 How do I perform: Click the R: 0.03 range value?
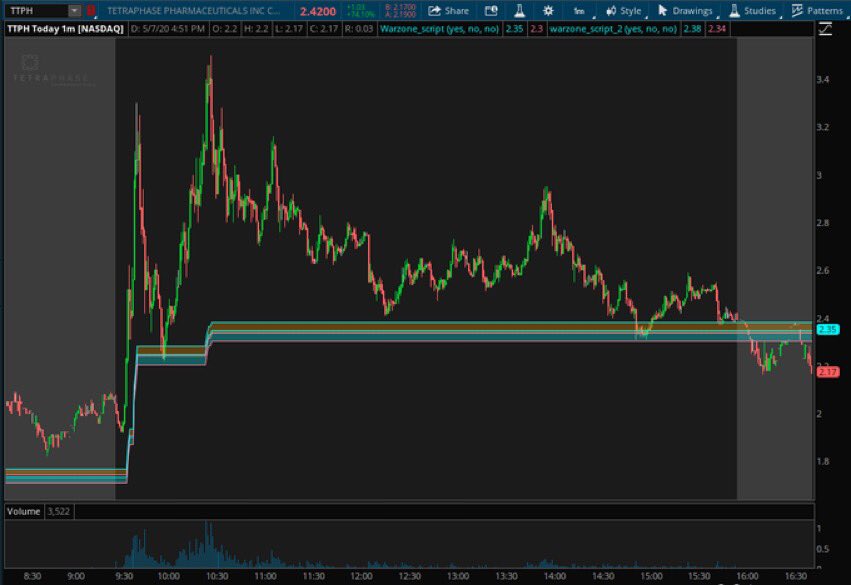coord(359,29)
